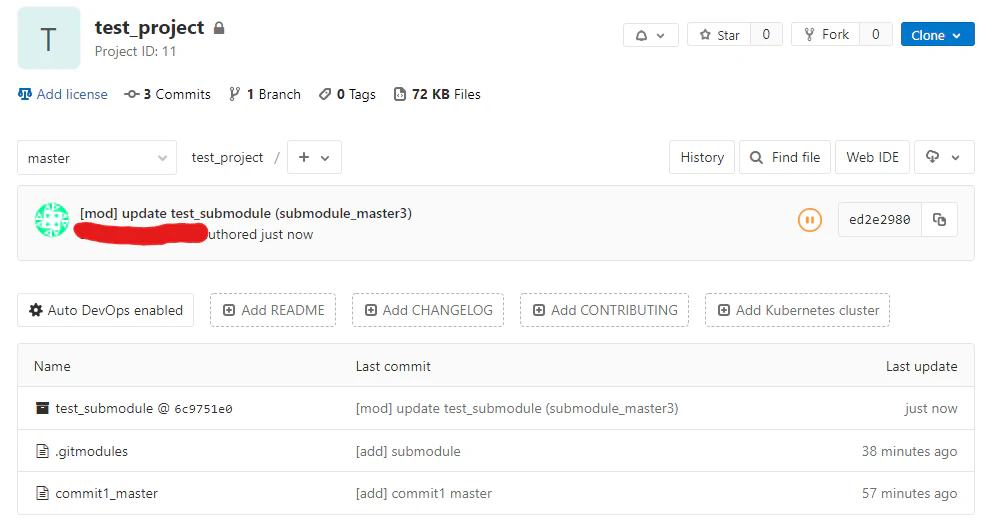999x527 pixels.
Task: Open Auto DevOps enabled settings
Action: click(106, 310)
